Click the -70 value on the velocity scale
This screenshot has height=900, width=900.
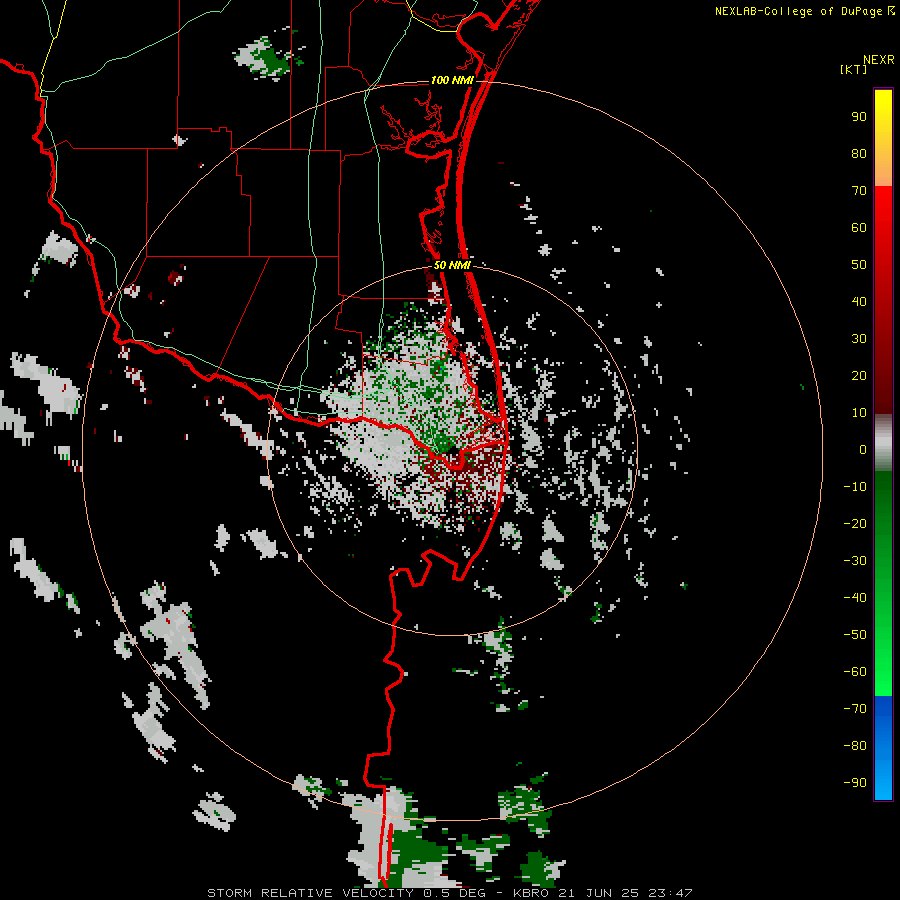[855, 709]
